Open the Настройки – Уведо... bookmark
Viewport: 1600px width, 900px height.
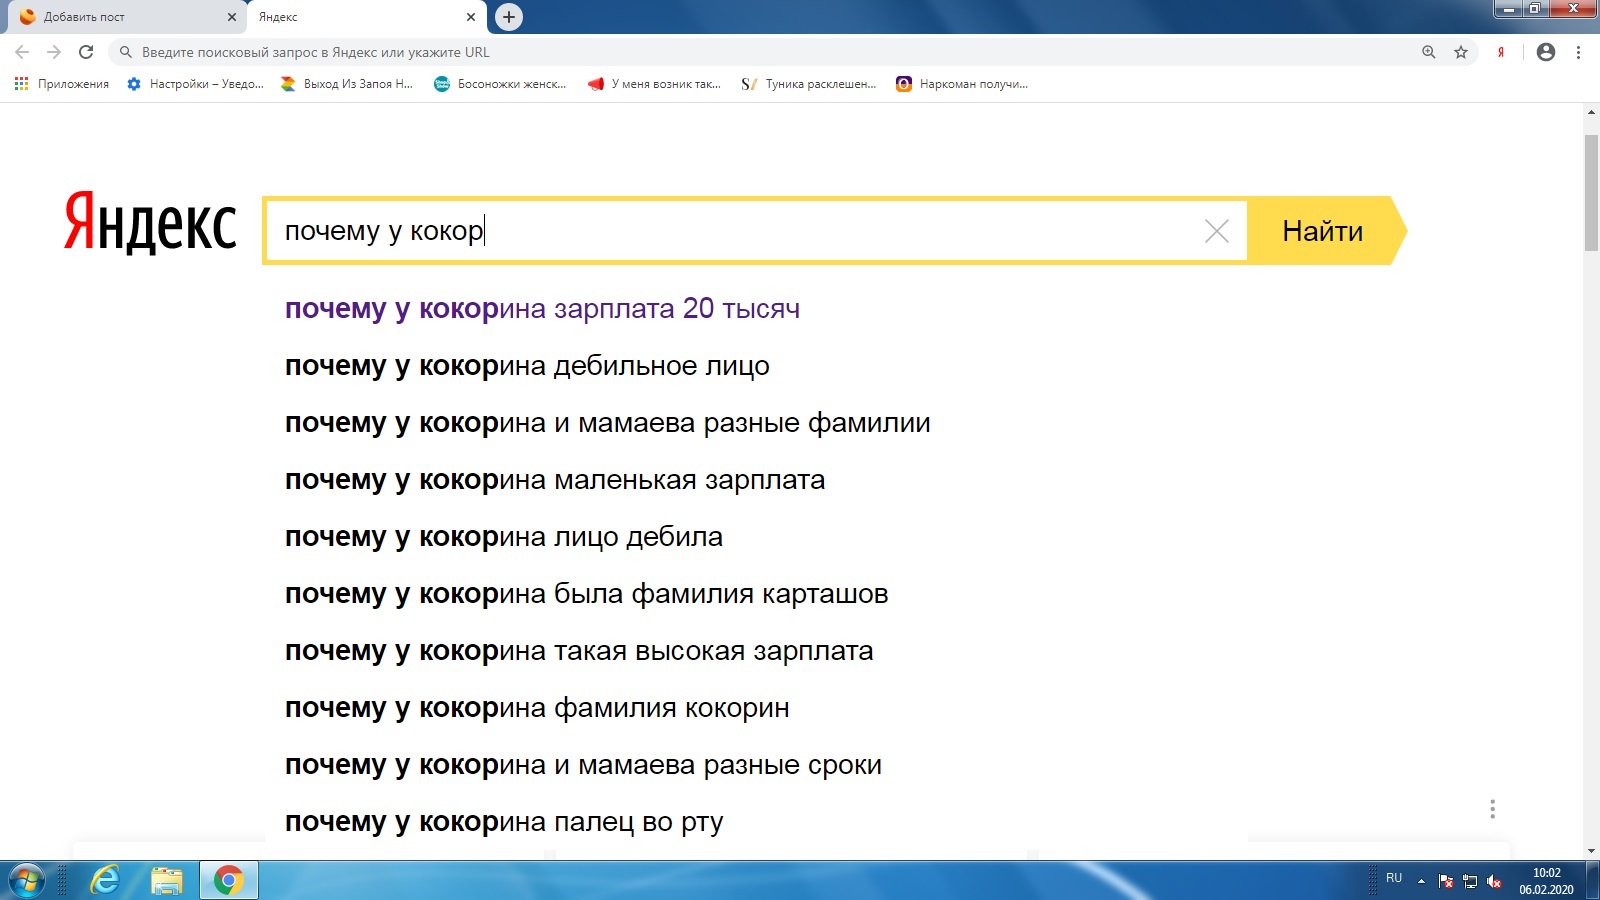pos(196,84)
